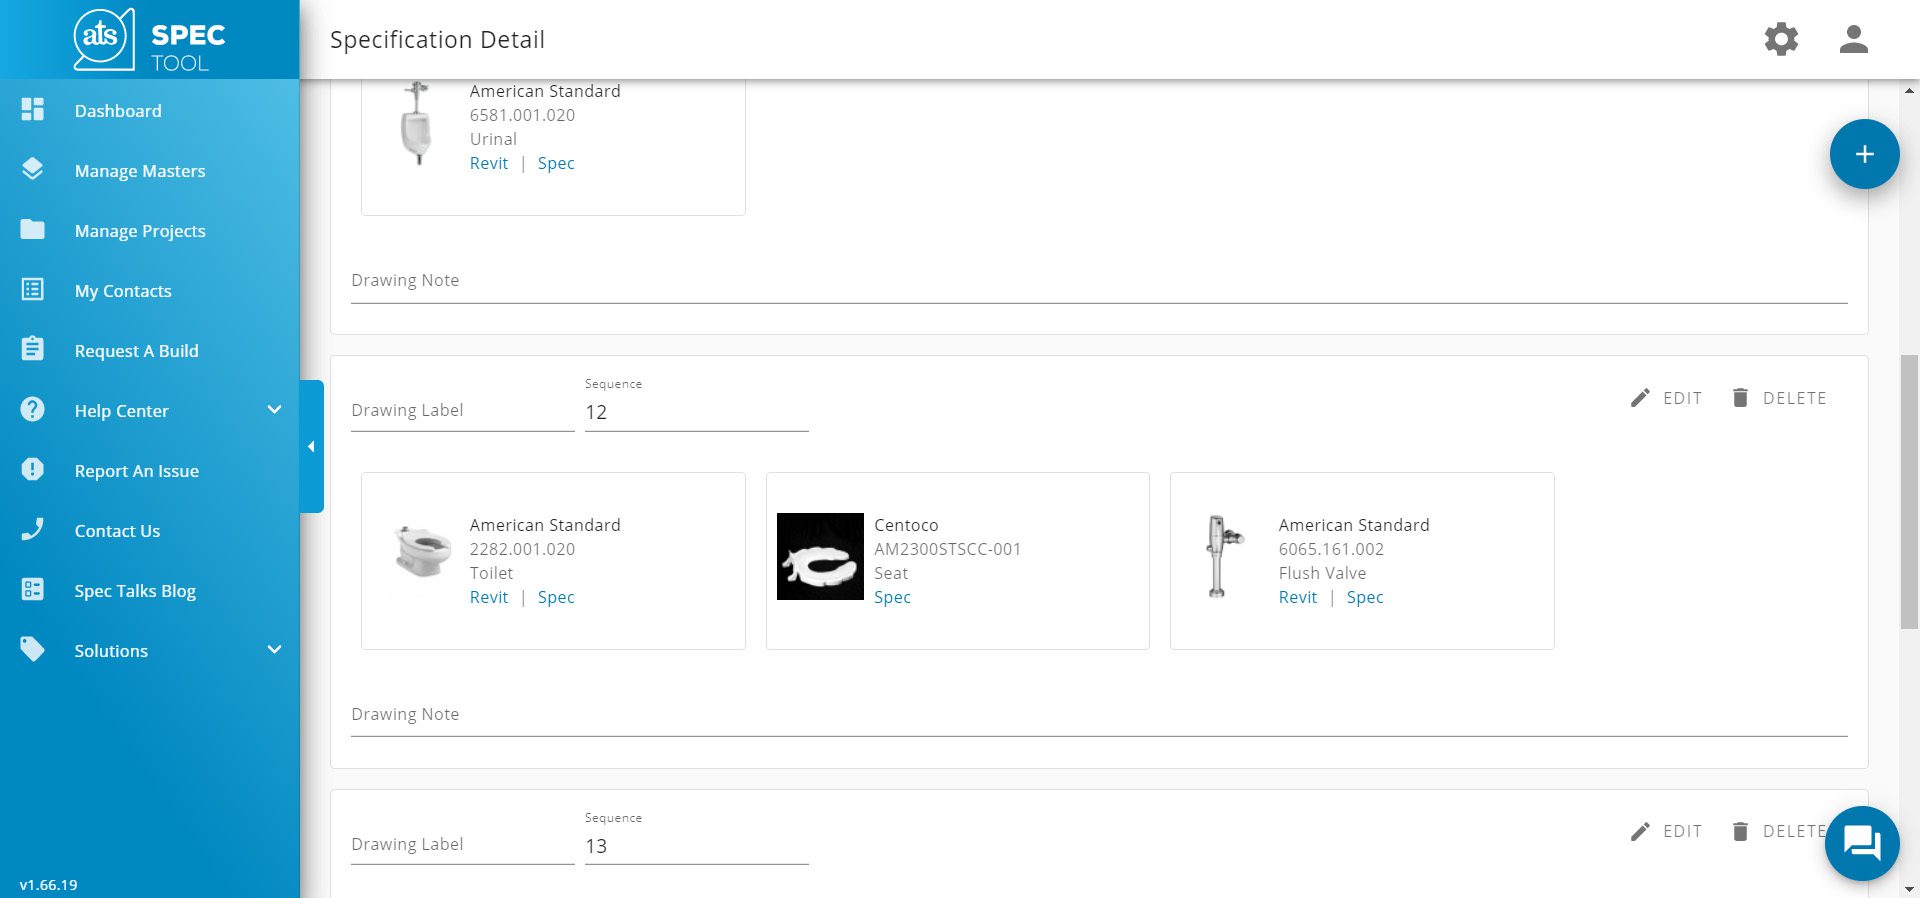
Task: Click the flush valve thumbnail
Action: point(1223,556)
